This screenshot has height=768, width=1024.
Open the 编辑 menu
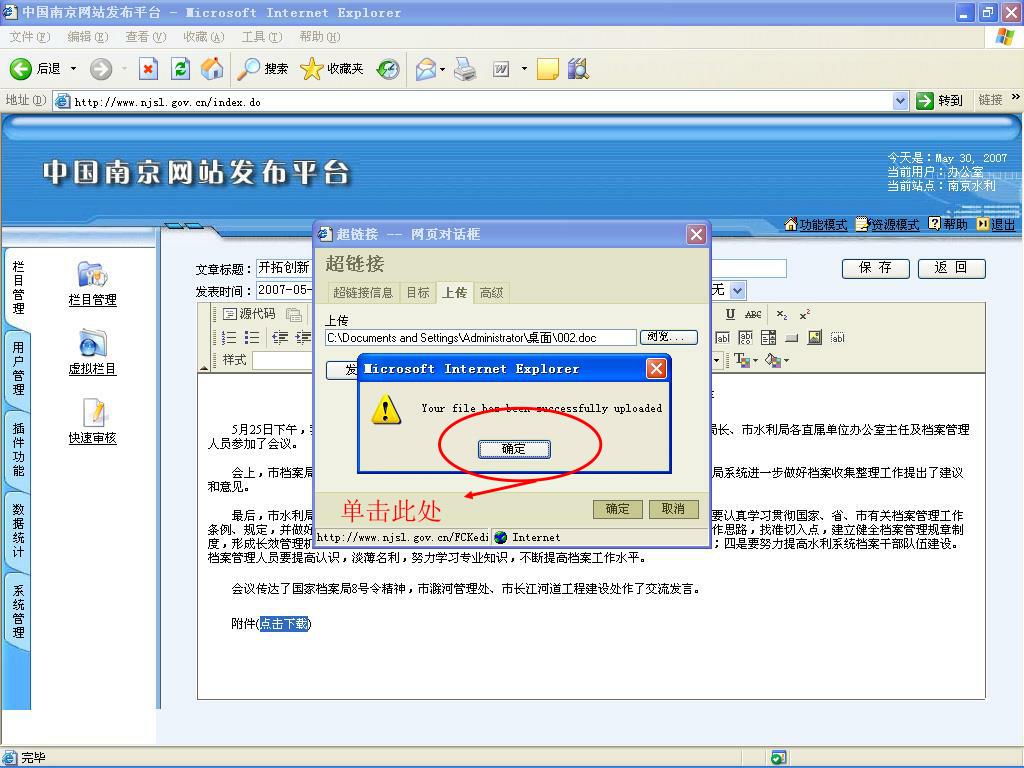[88, 37]
